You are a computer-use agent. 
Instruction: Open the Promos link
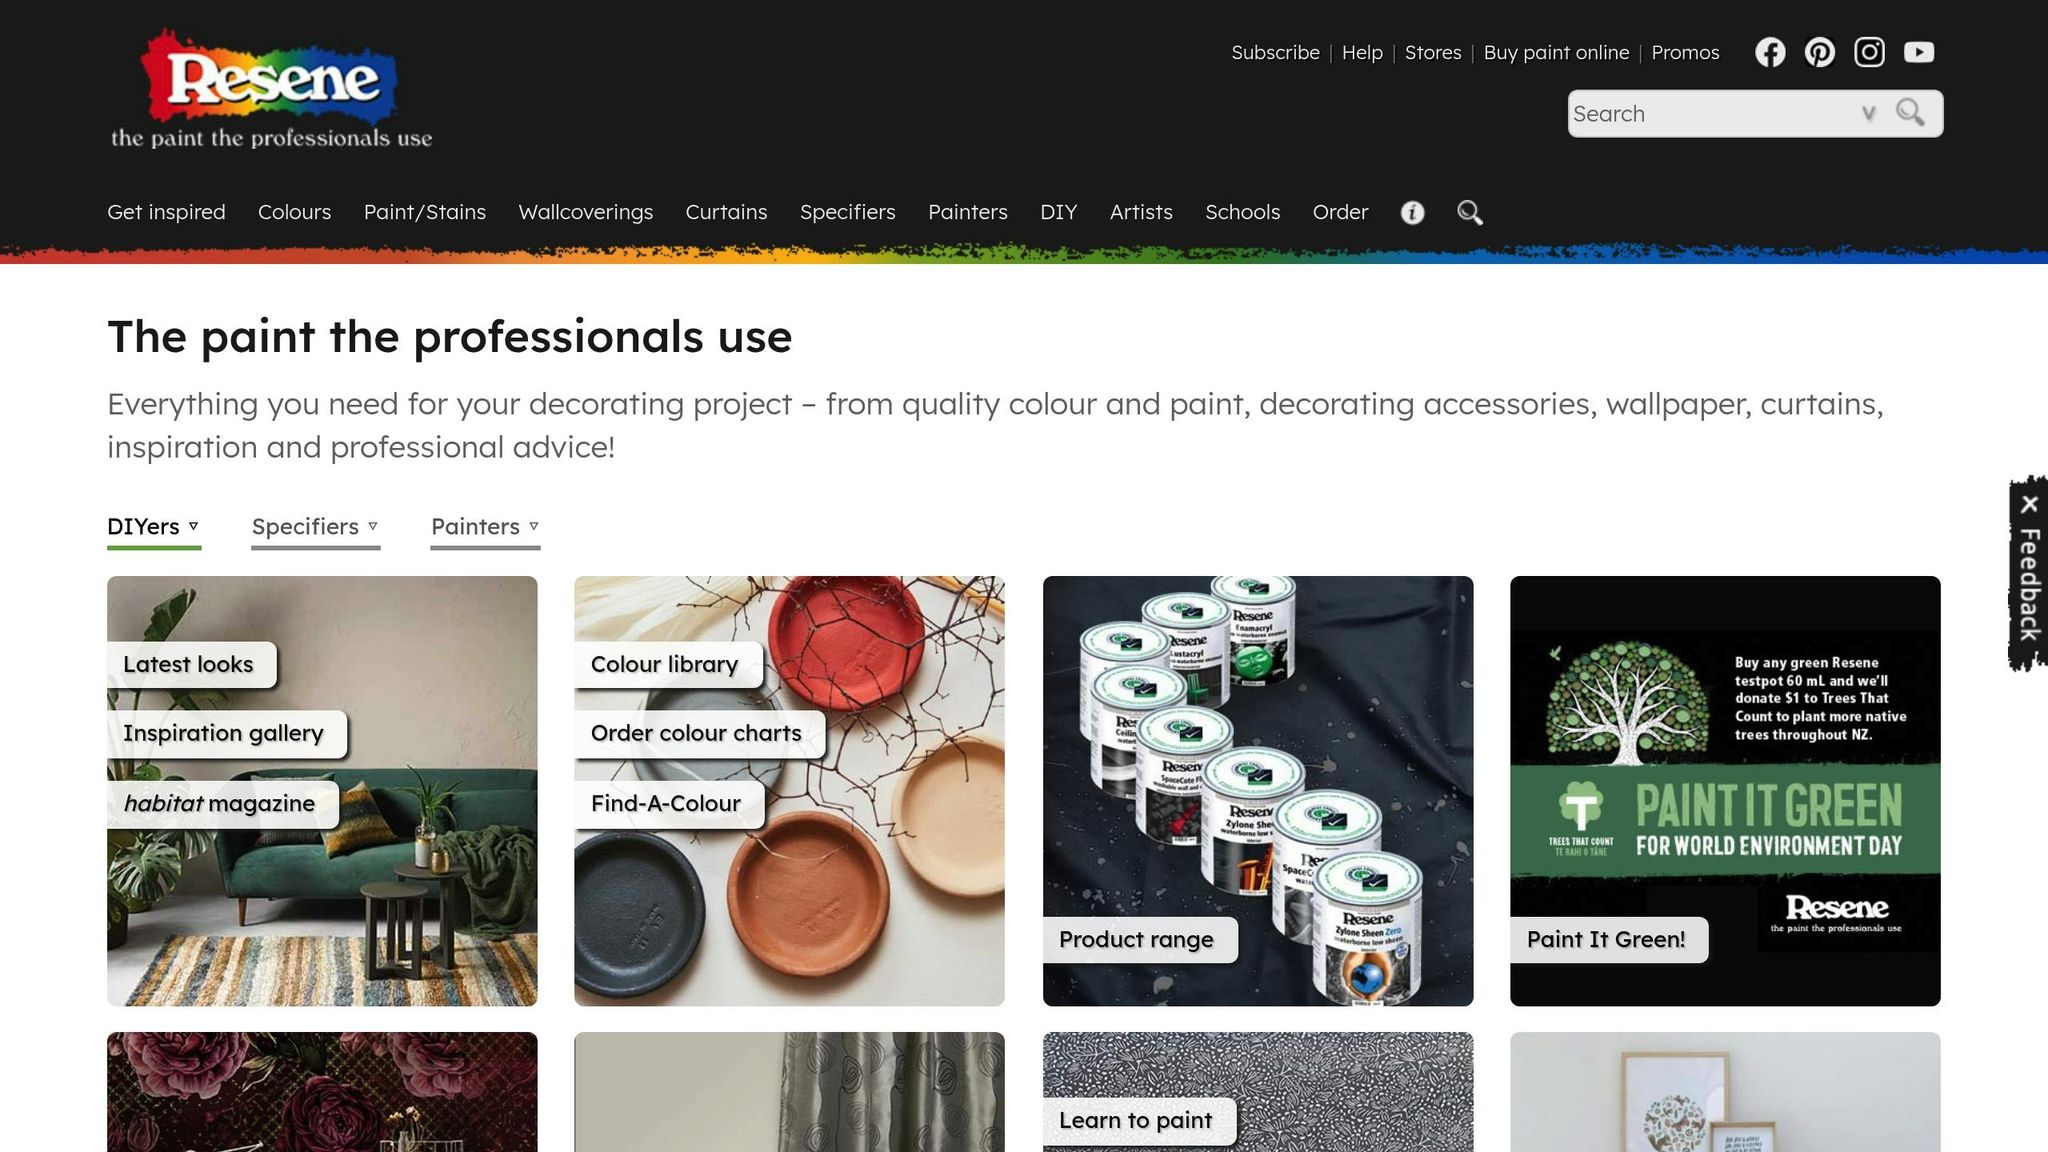[1685, 53]
